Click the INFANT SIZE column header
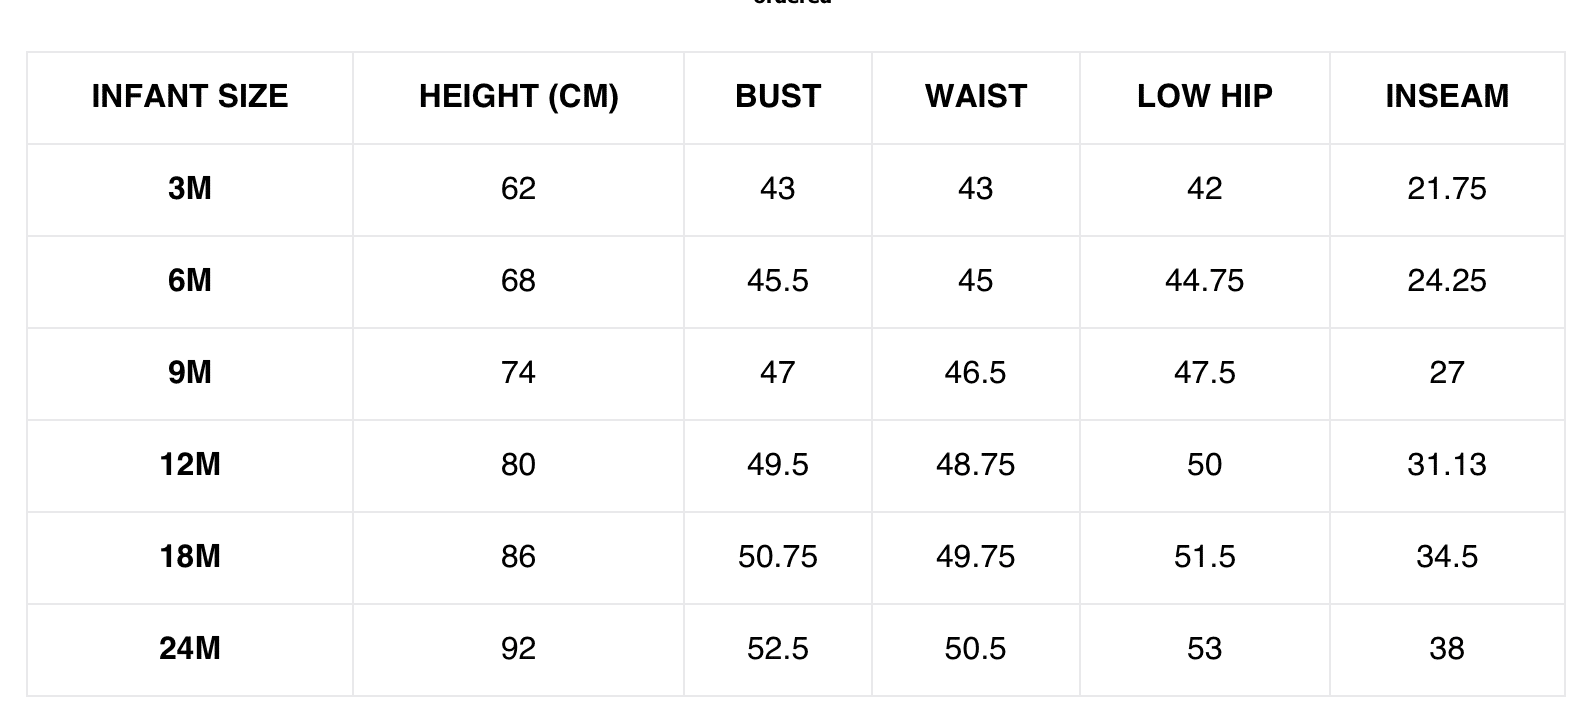 click(x=190, y=97)
